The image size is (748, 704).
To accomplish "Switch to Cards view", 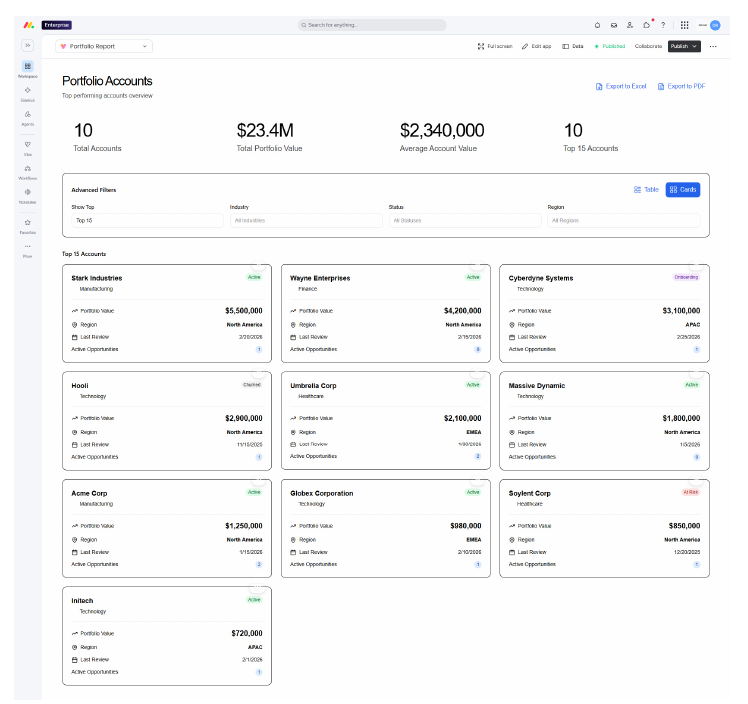I will (683, 189).
